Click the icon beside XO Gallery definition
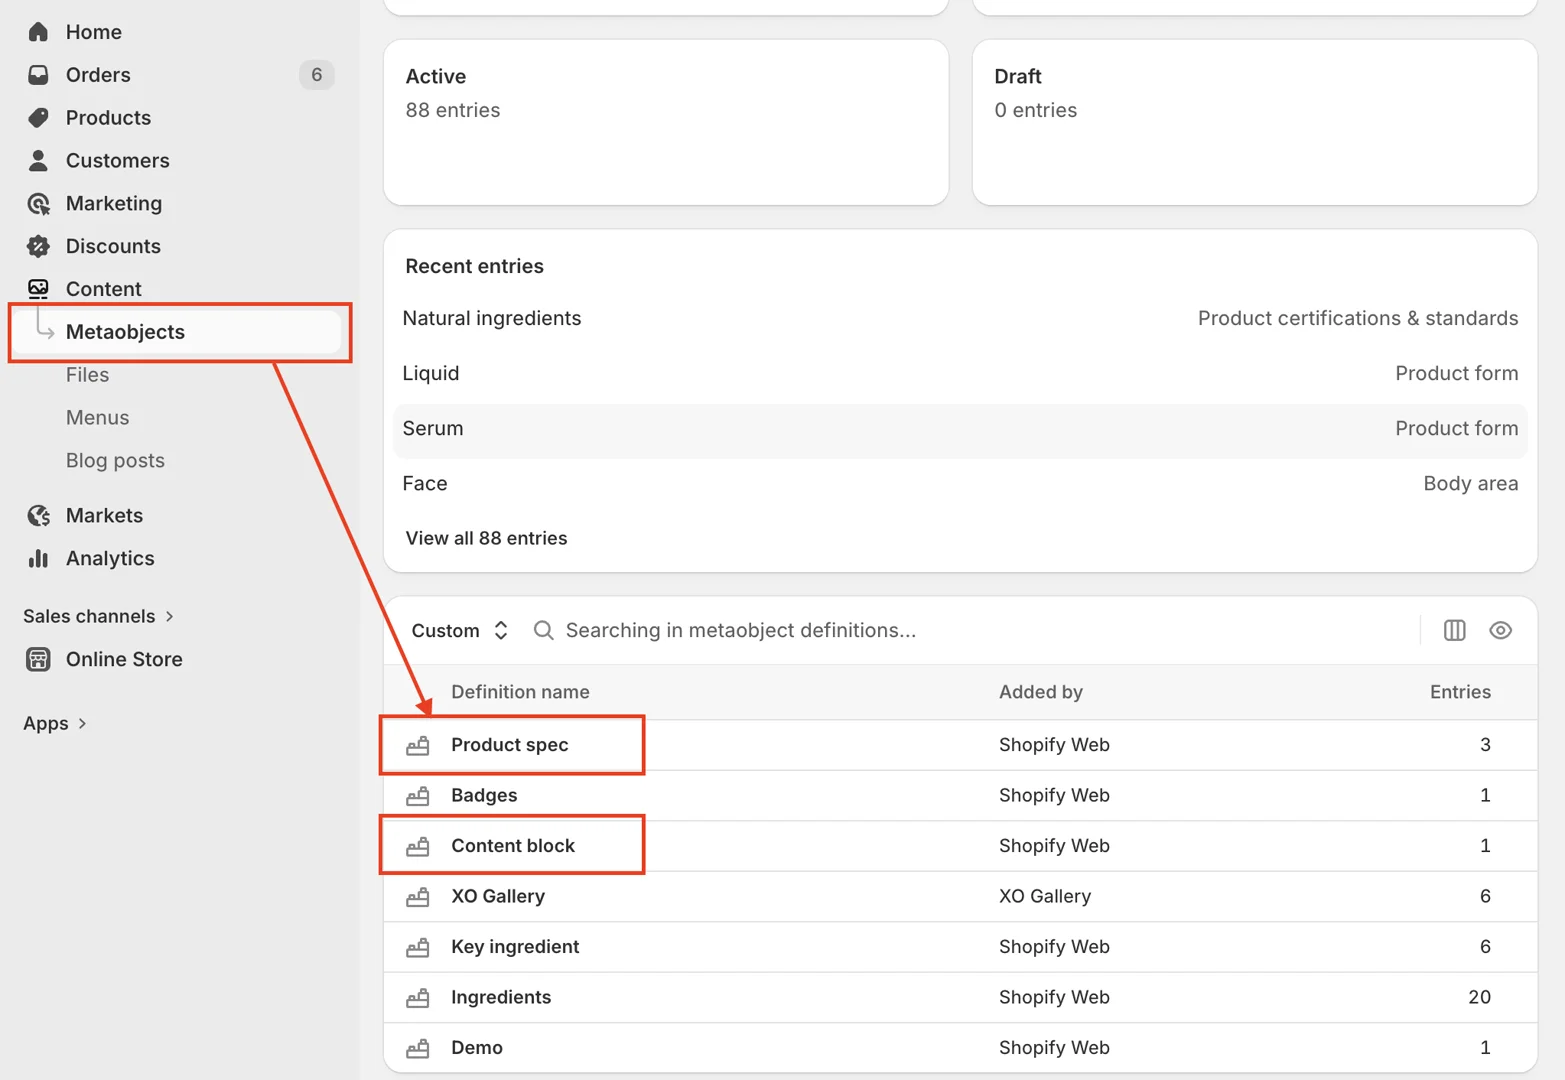The height and width of the screenshot is (1080, 1565). tap(418, 897)
